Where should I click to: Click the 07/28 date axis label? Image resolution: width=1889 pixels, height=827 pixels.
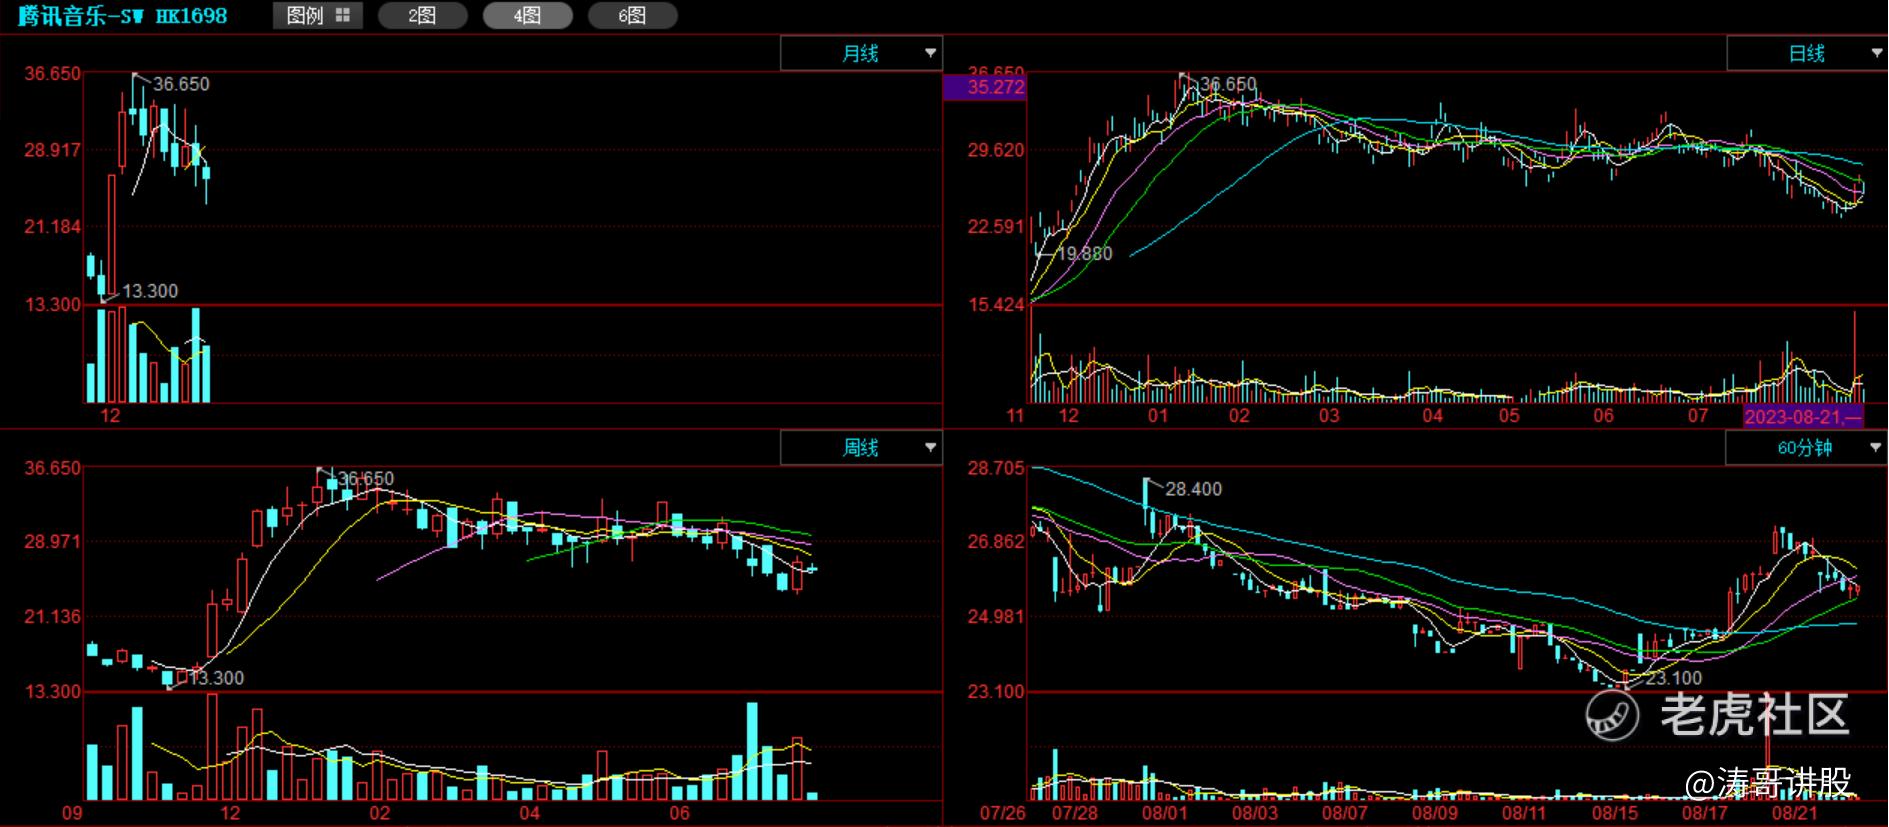click(1075, 813)
